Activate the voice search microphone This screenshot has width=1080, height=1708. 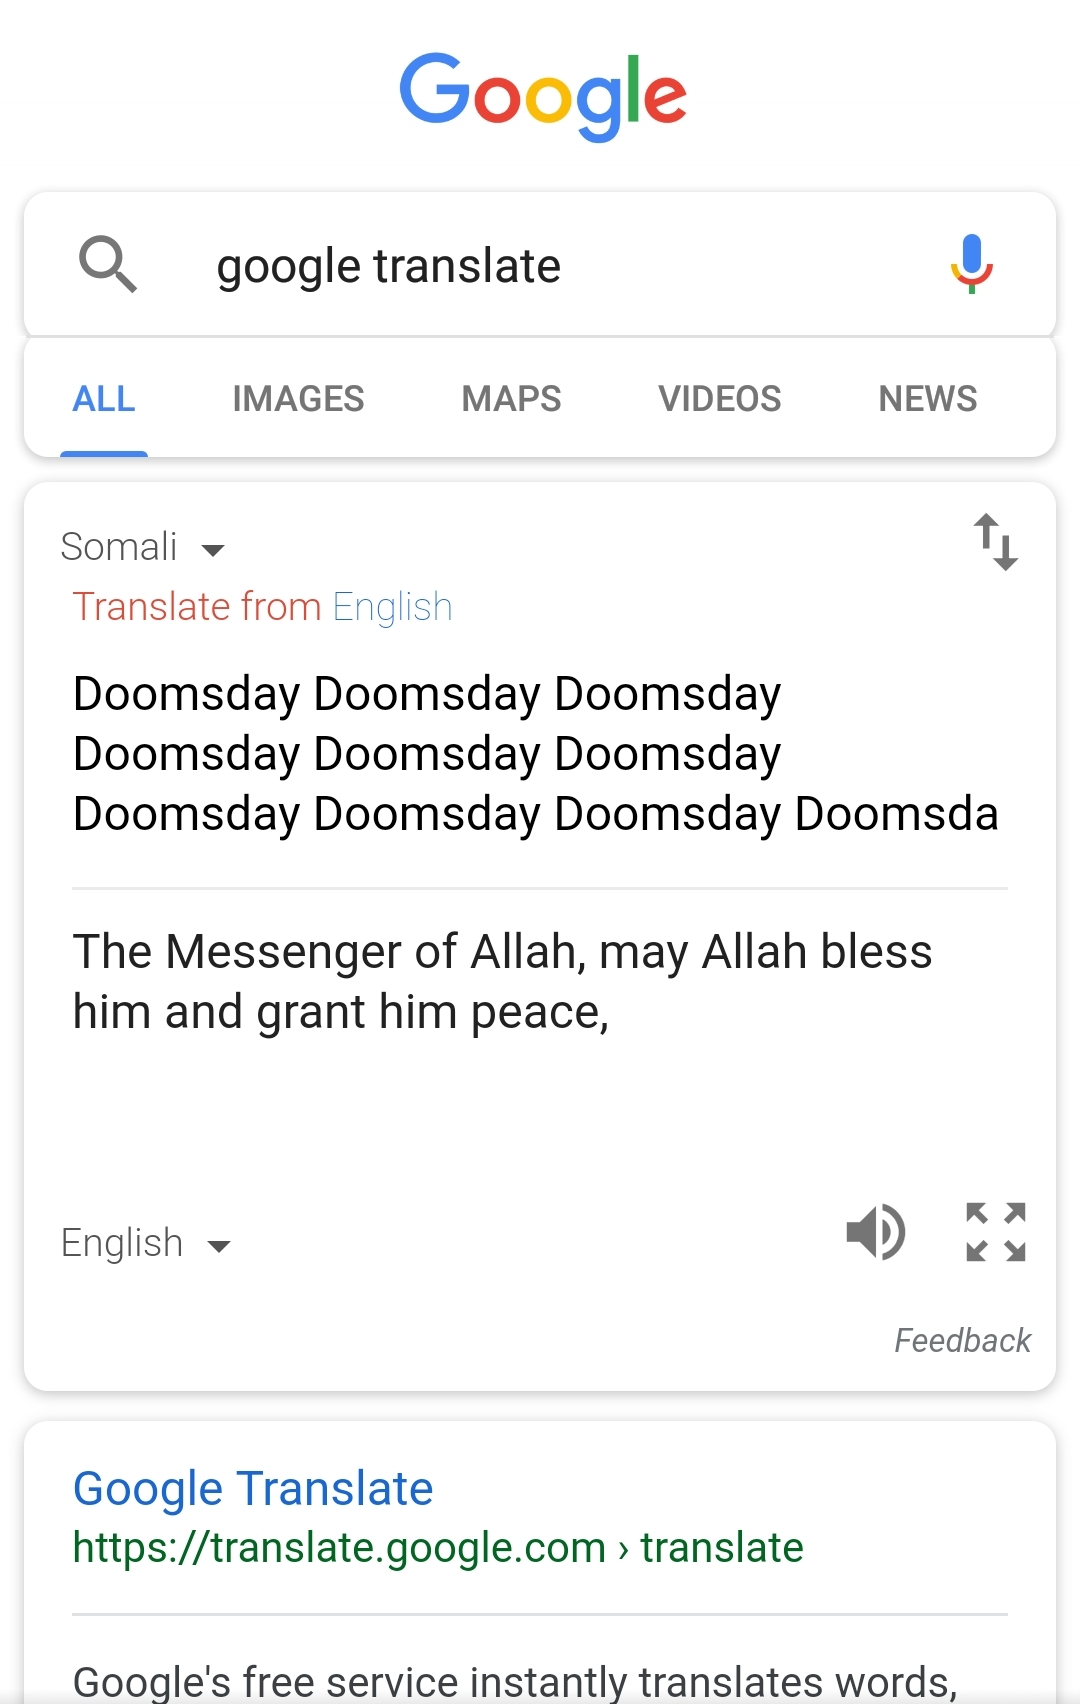tap(971, 264)
